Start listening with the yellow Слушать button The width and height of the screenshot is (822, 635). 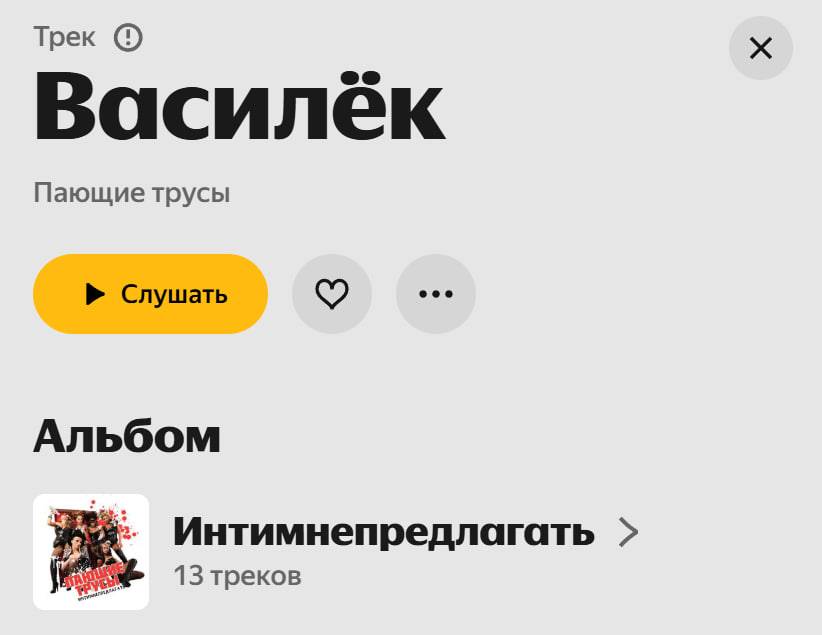coord(150,294)
